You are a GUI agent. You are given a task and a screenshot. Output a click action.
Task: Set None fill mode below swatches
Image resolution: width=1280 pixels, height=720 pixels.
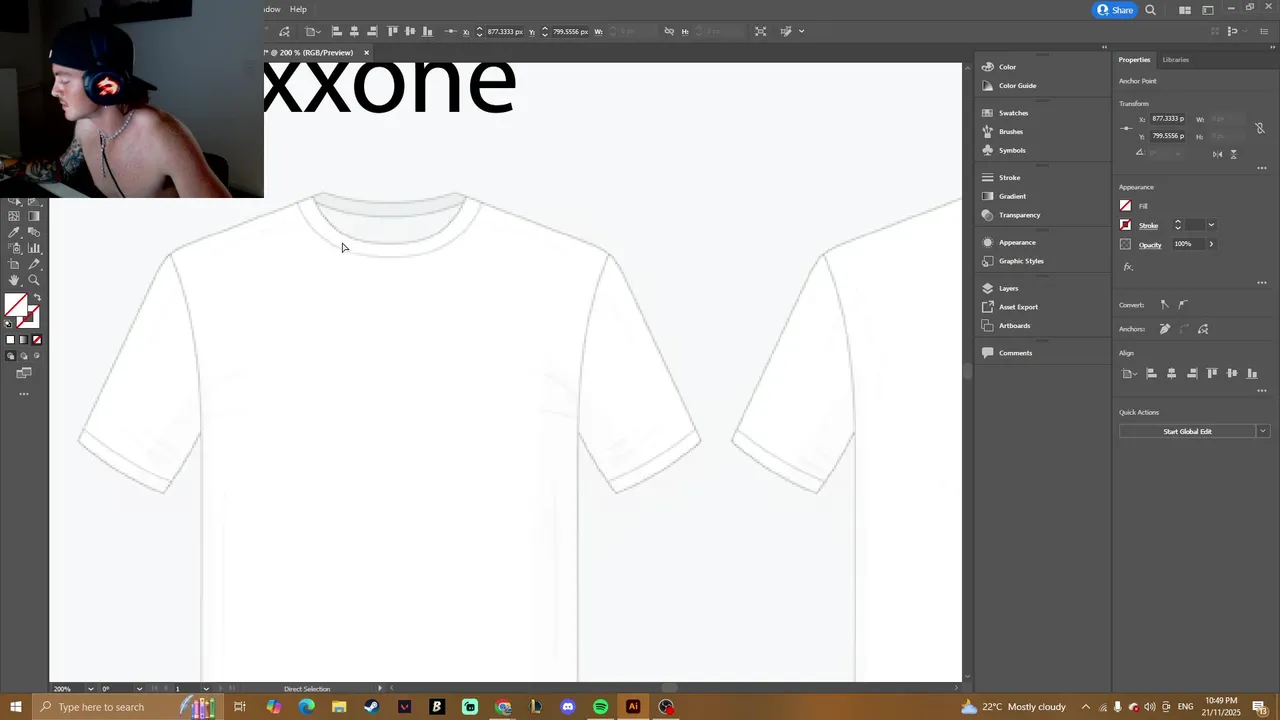tap(37, 339)
